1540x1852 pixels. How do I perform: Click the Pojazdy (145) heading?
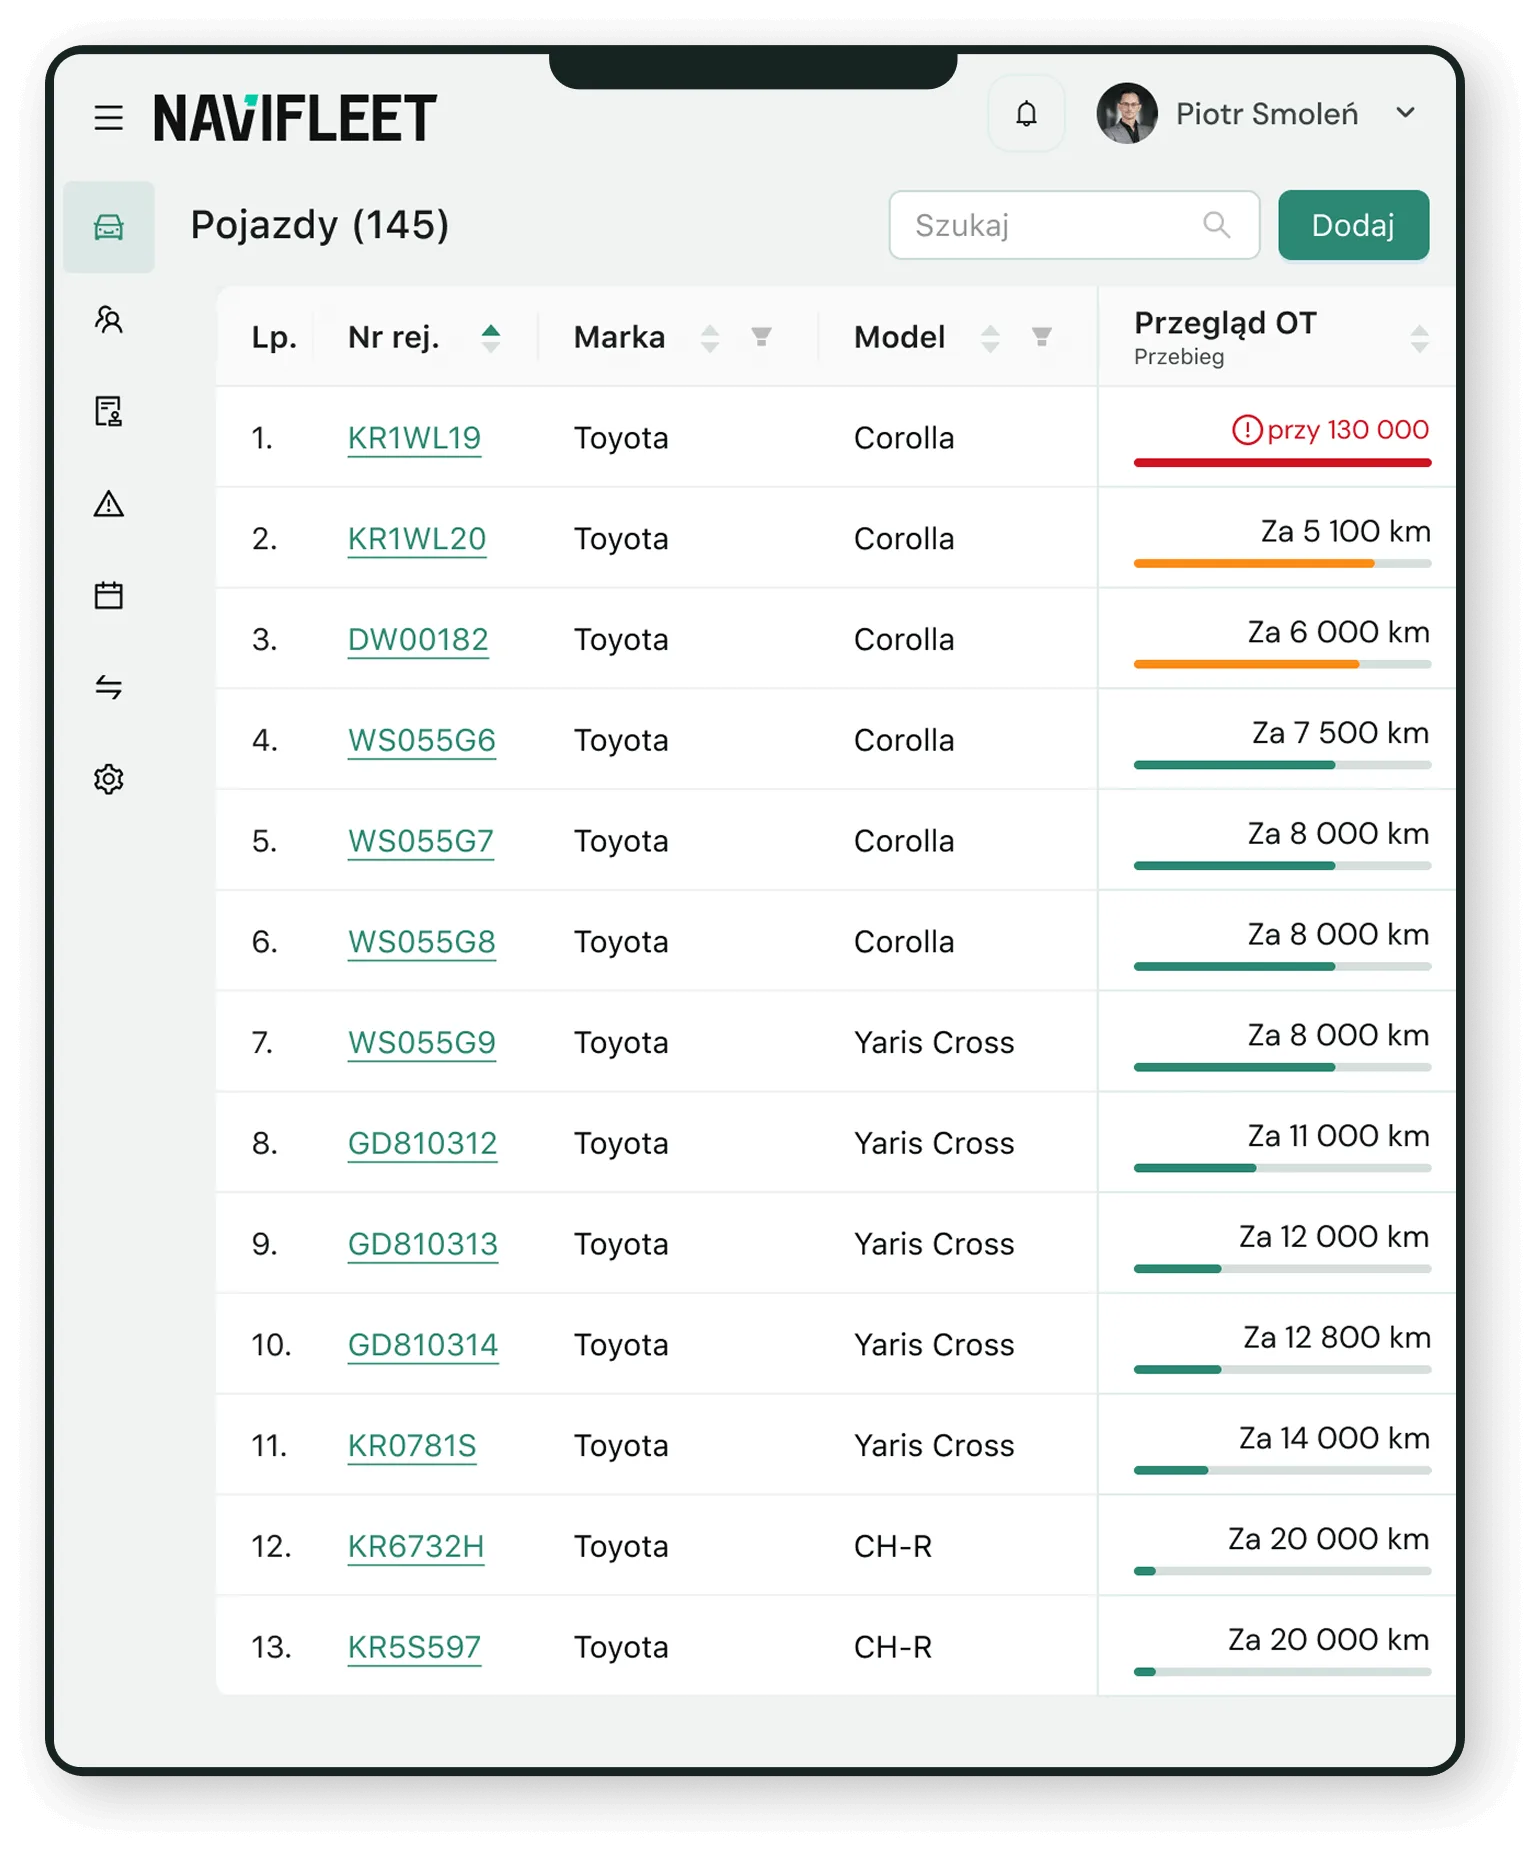pos(320,225)
